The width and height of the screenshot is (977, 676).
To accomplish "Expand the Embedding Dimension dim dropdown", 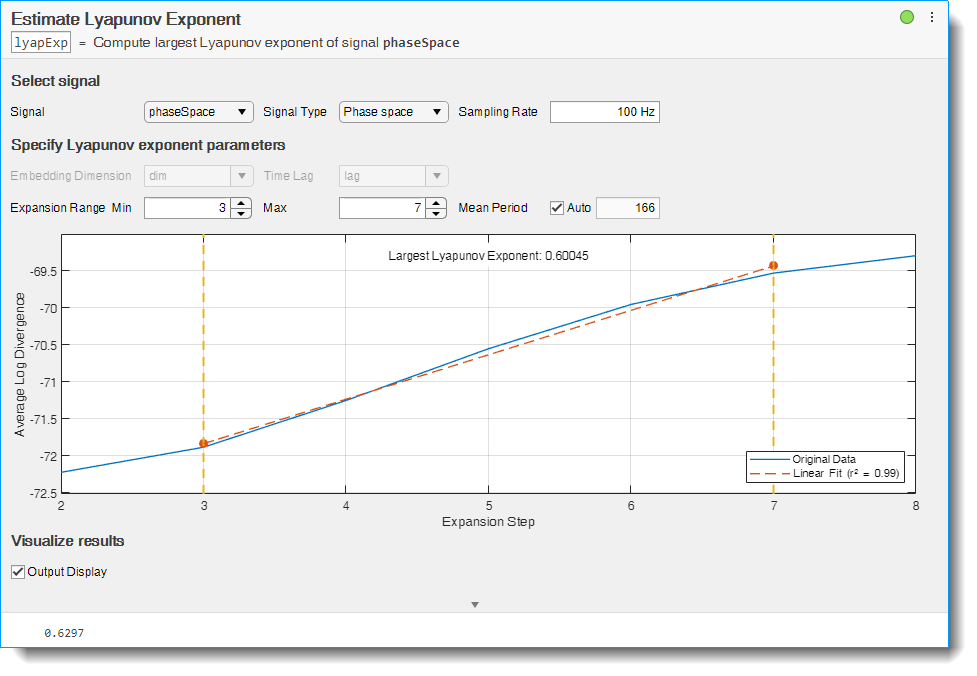I will coord(197,175).
